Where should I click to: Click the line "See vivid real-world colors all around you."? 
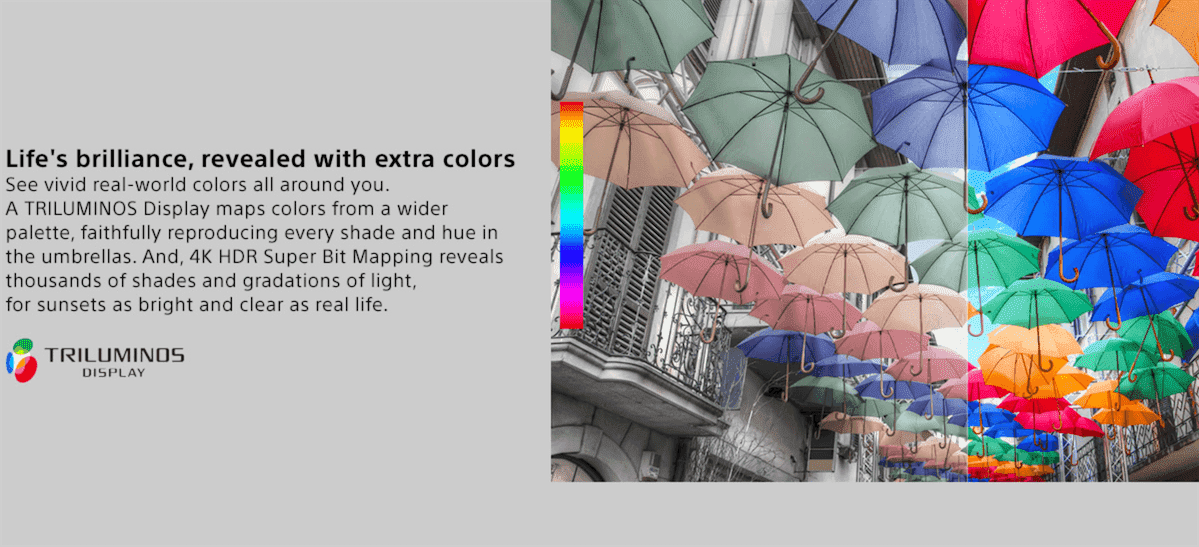pos(198,185)
